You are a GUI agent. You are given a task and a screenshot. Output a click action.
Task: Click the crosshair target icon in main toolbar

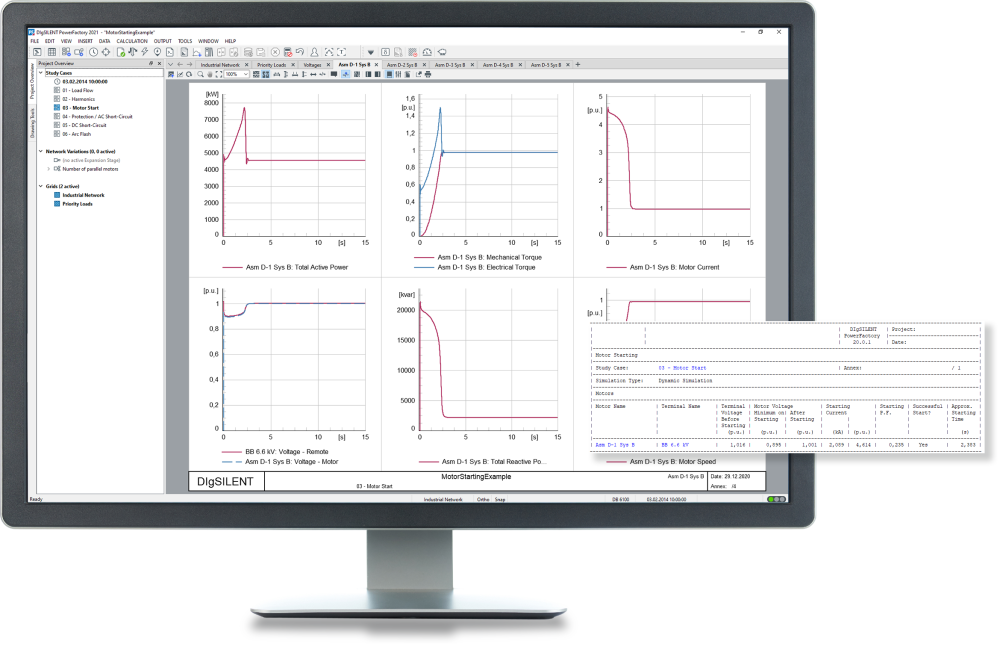point(105,52)
